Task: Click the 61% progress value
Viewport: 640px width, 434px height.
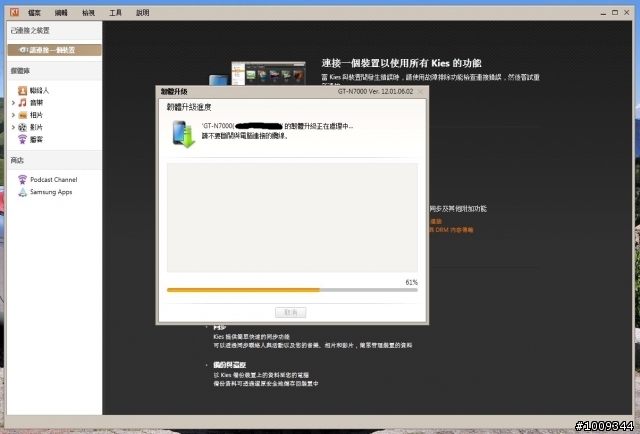Action: [x=411, y=282]
